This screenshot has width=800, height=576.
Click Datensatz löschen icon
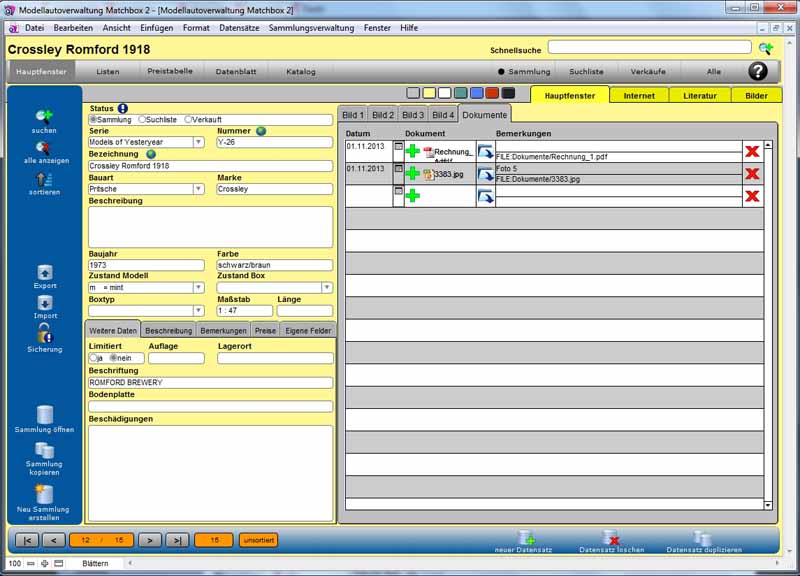[611, 538]
